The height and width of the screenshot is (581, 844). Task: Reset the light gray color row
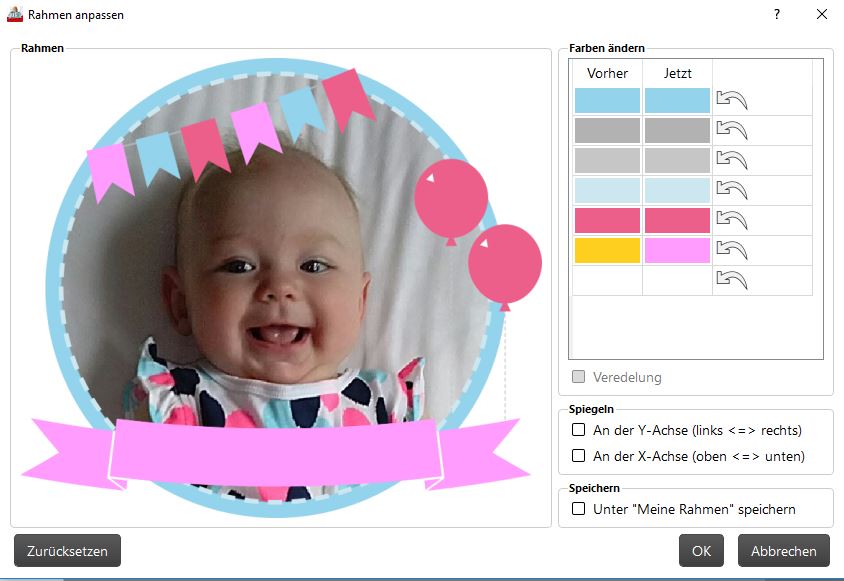click(732, 160)
